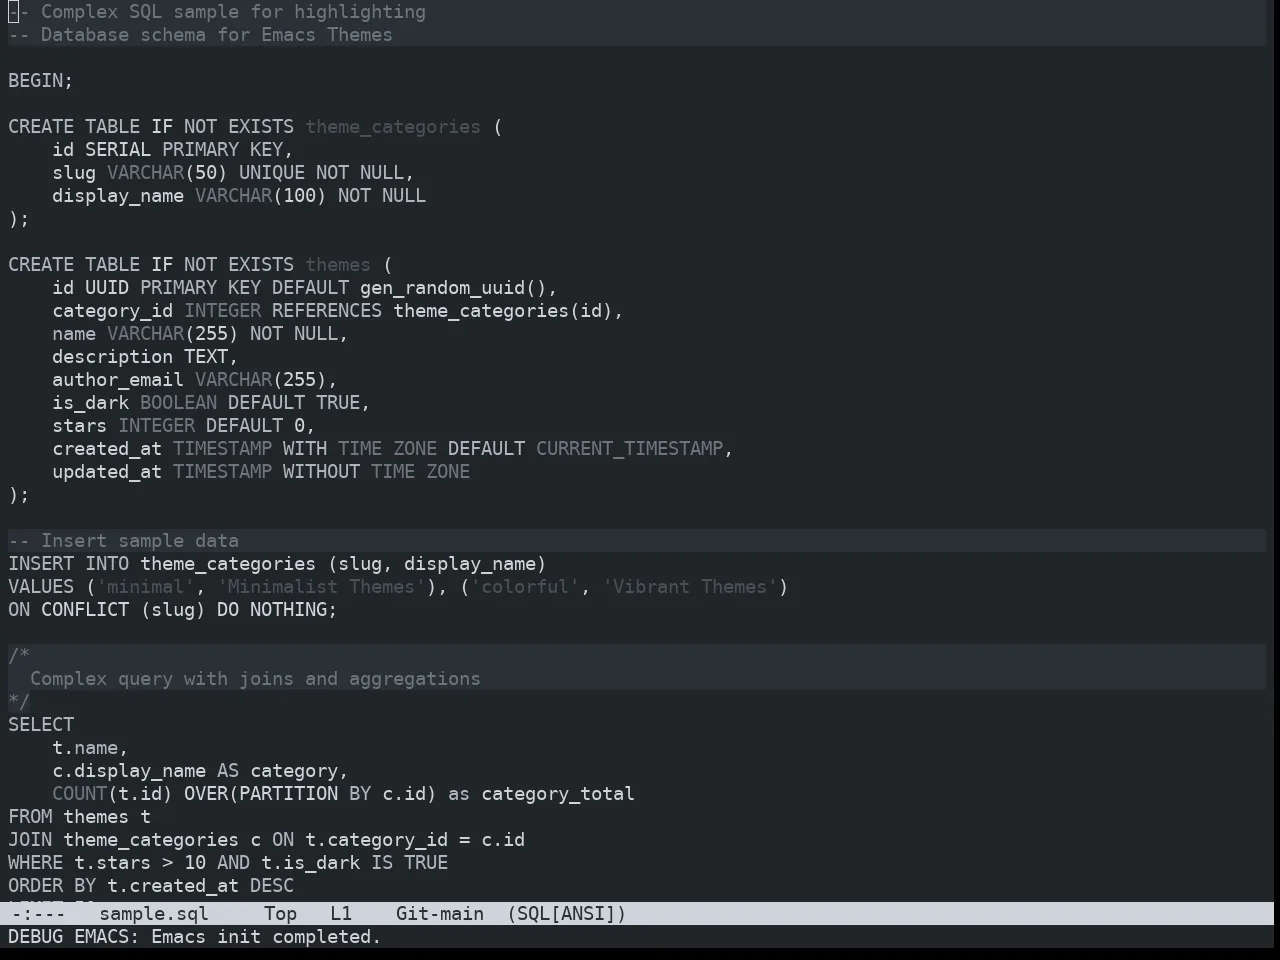
Task: Click WITHOUT in the updated_at line
Action: 321,471
